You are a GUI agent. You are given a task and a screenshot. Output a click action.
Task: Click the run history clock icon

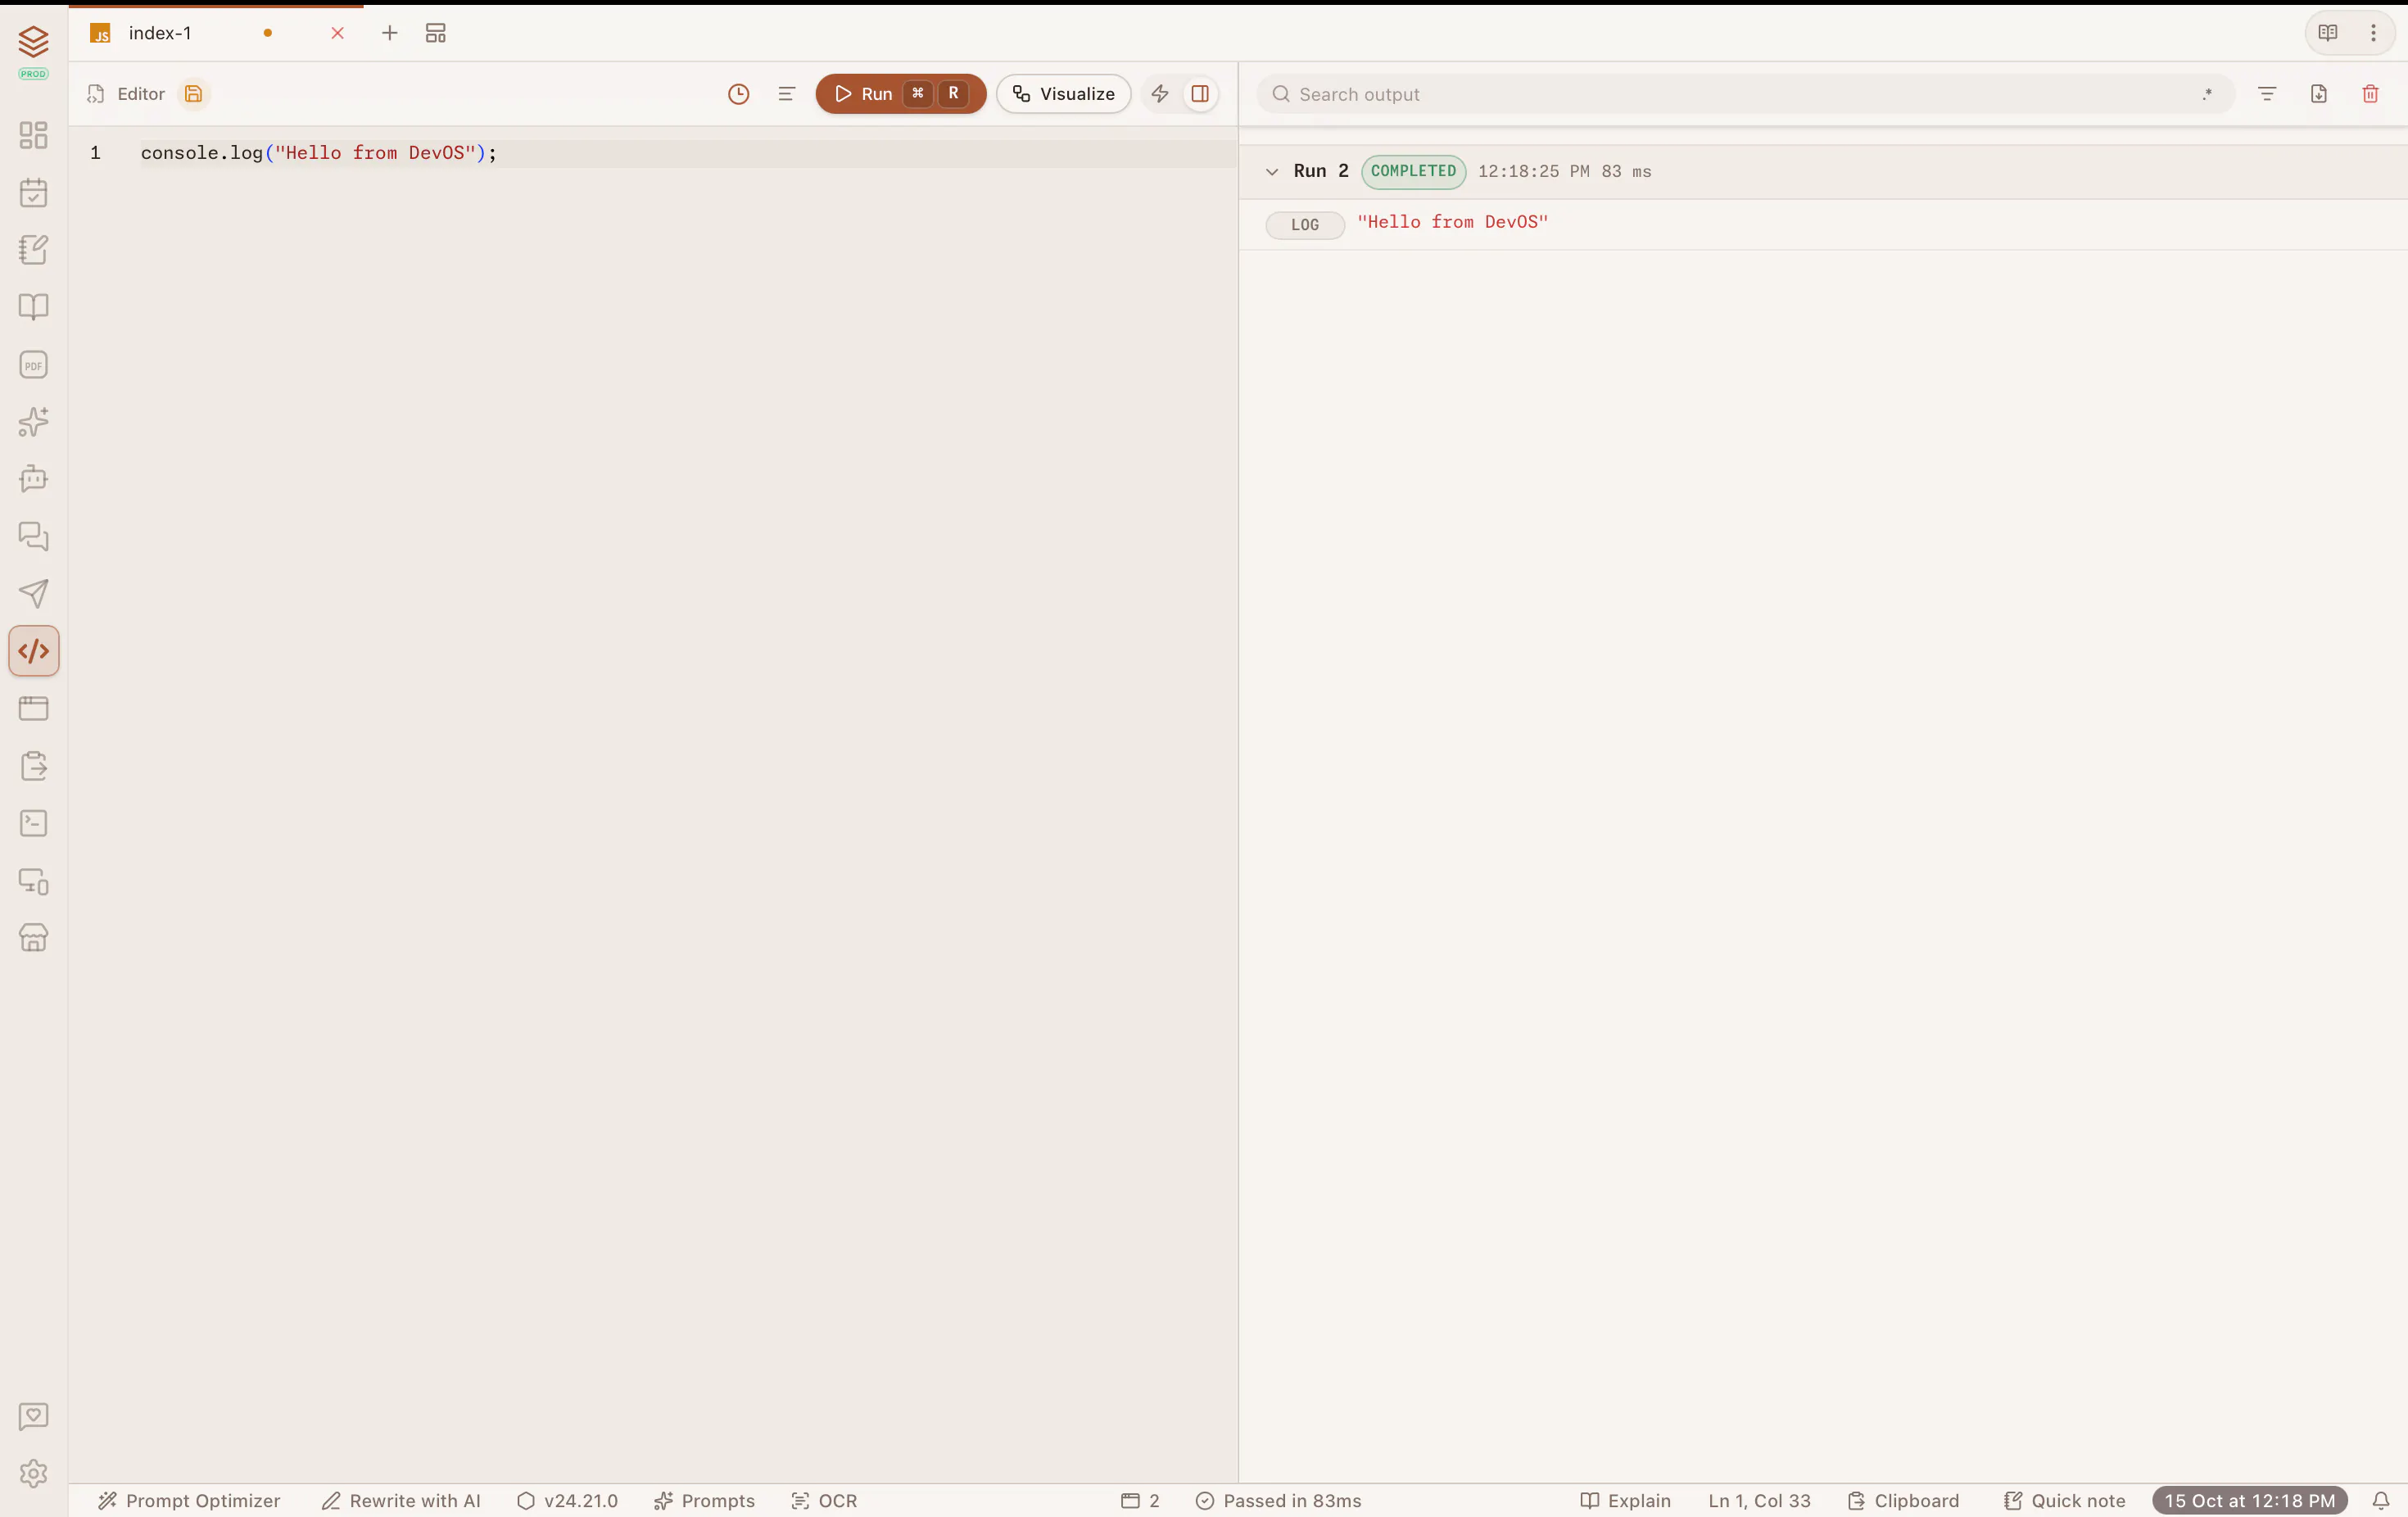[x=738, y=94]
